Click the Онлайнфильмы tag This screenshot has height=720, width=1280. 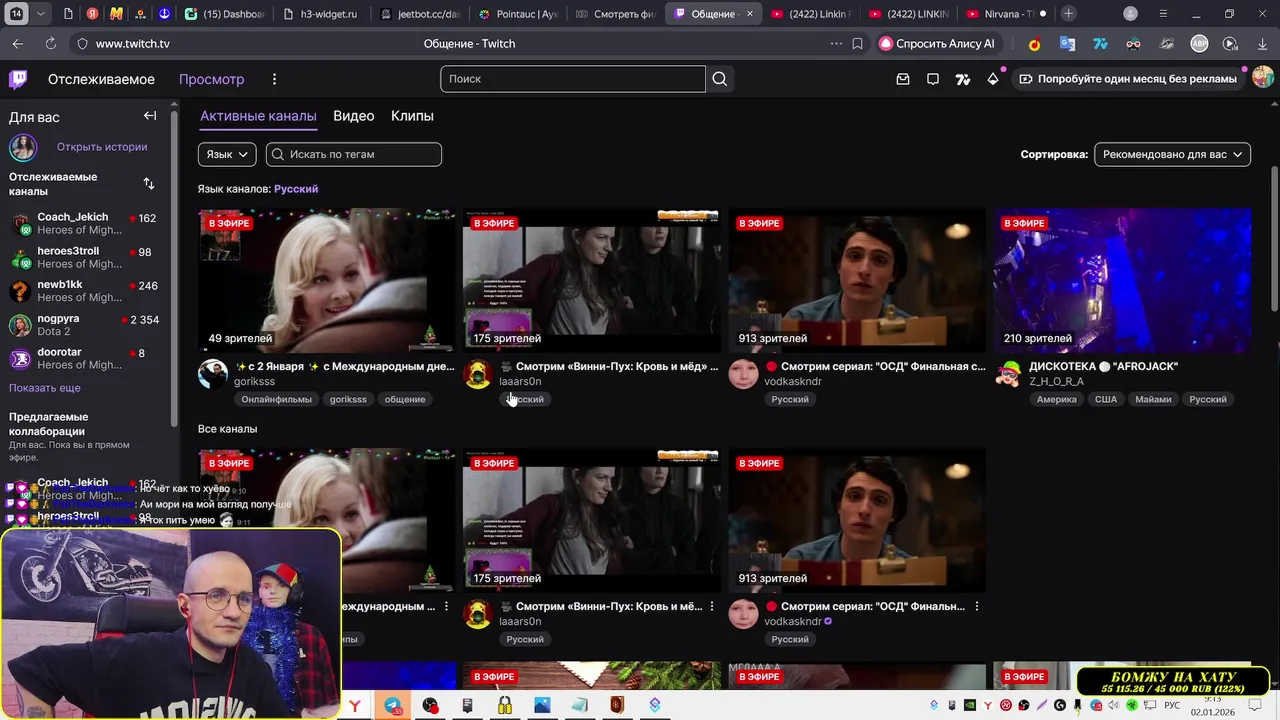click(x=277, y=399)
